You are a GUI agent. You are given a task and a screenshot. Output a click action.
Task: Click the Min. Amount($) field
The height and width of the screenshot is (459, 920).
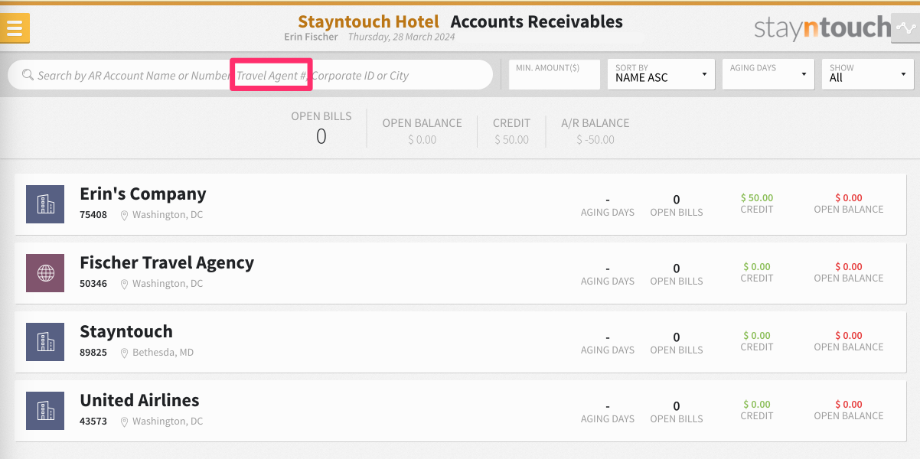pos(554,75)
